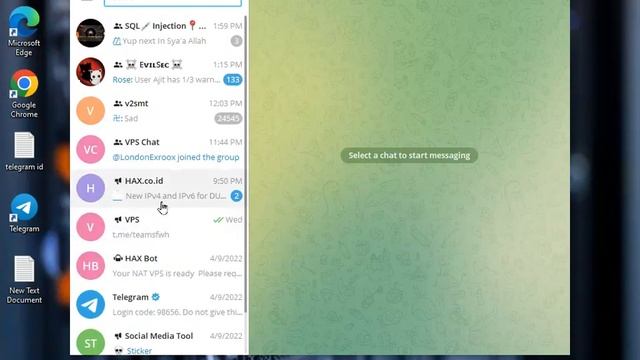Click 'Rose: User Ajit has 1/3 warn' preview
This screenshot has height=360, width=640.
(x=166, y=80)
